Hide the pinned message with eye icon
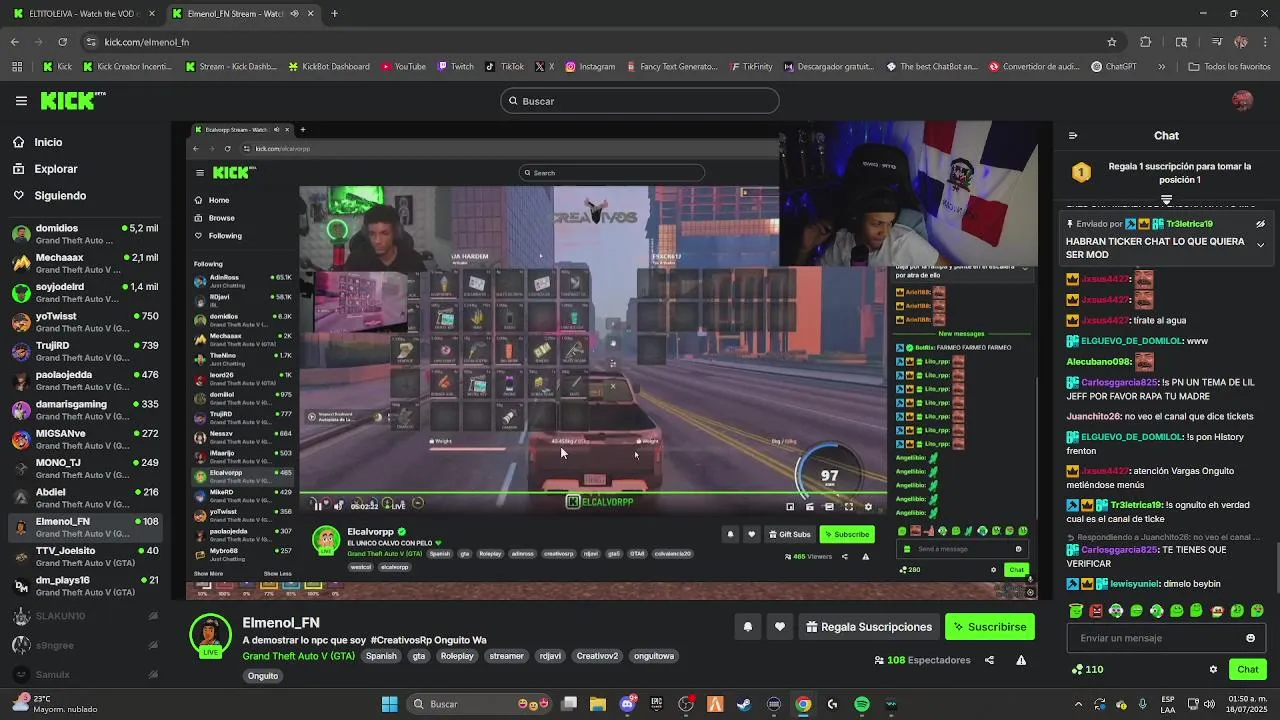The image size is (1280, 720). (1260, 224)
